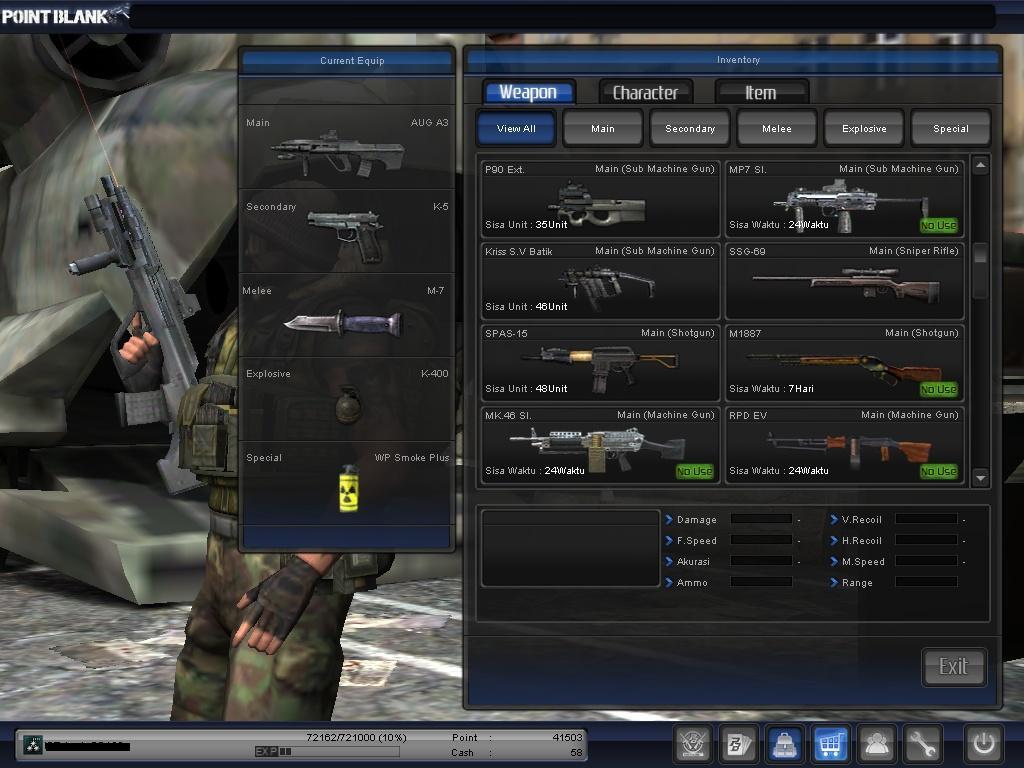Click the Exit button
1024x768 pixels.
point(953,667)
